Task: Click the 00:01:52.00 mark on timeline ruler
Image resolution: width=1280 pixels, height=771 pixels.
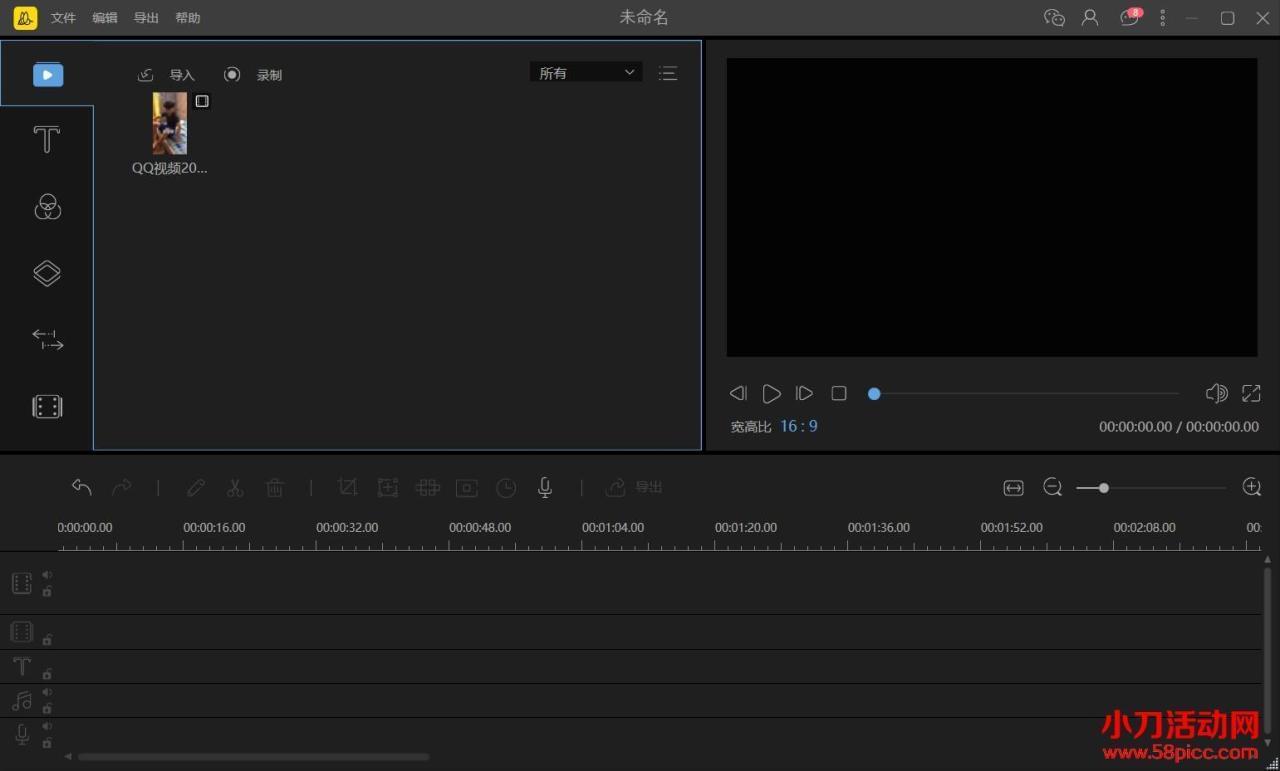Action: [1011, 527]
